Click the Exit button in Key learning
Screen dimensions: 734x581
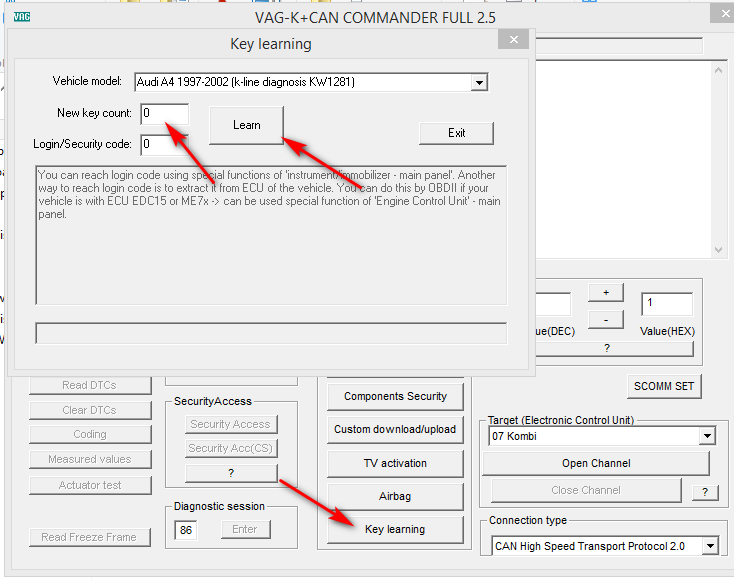coord(456,133)
